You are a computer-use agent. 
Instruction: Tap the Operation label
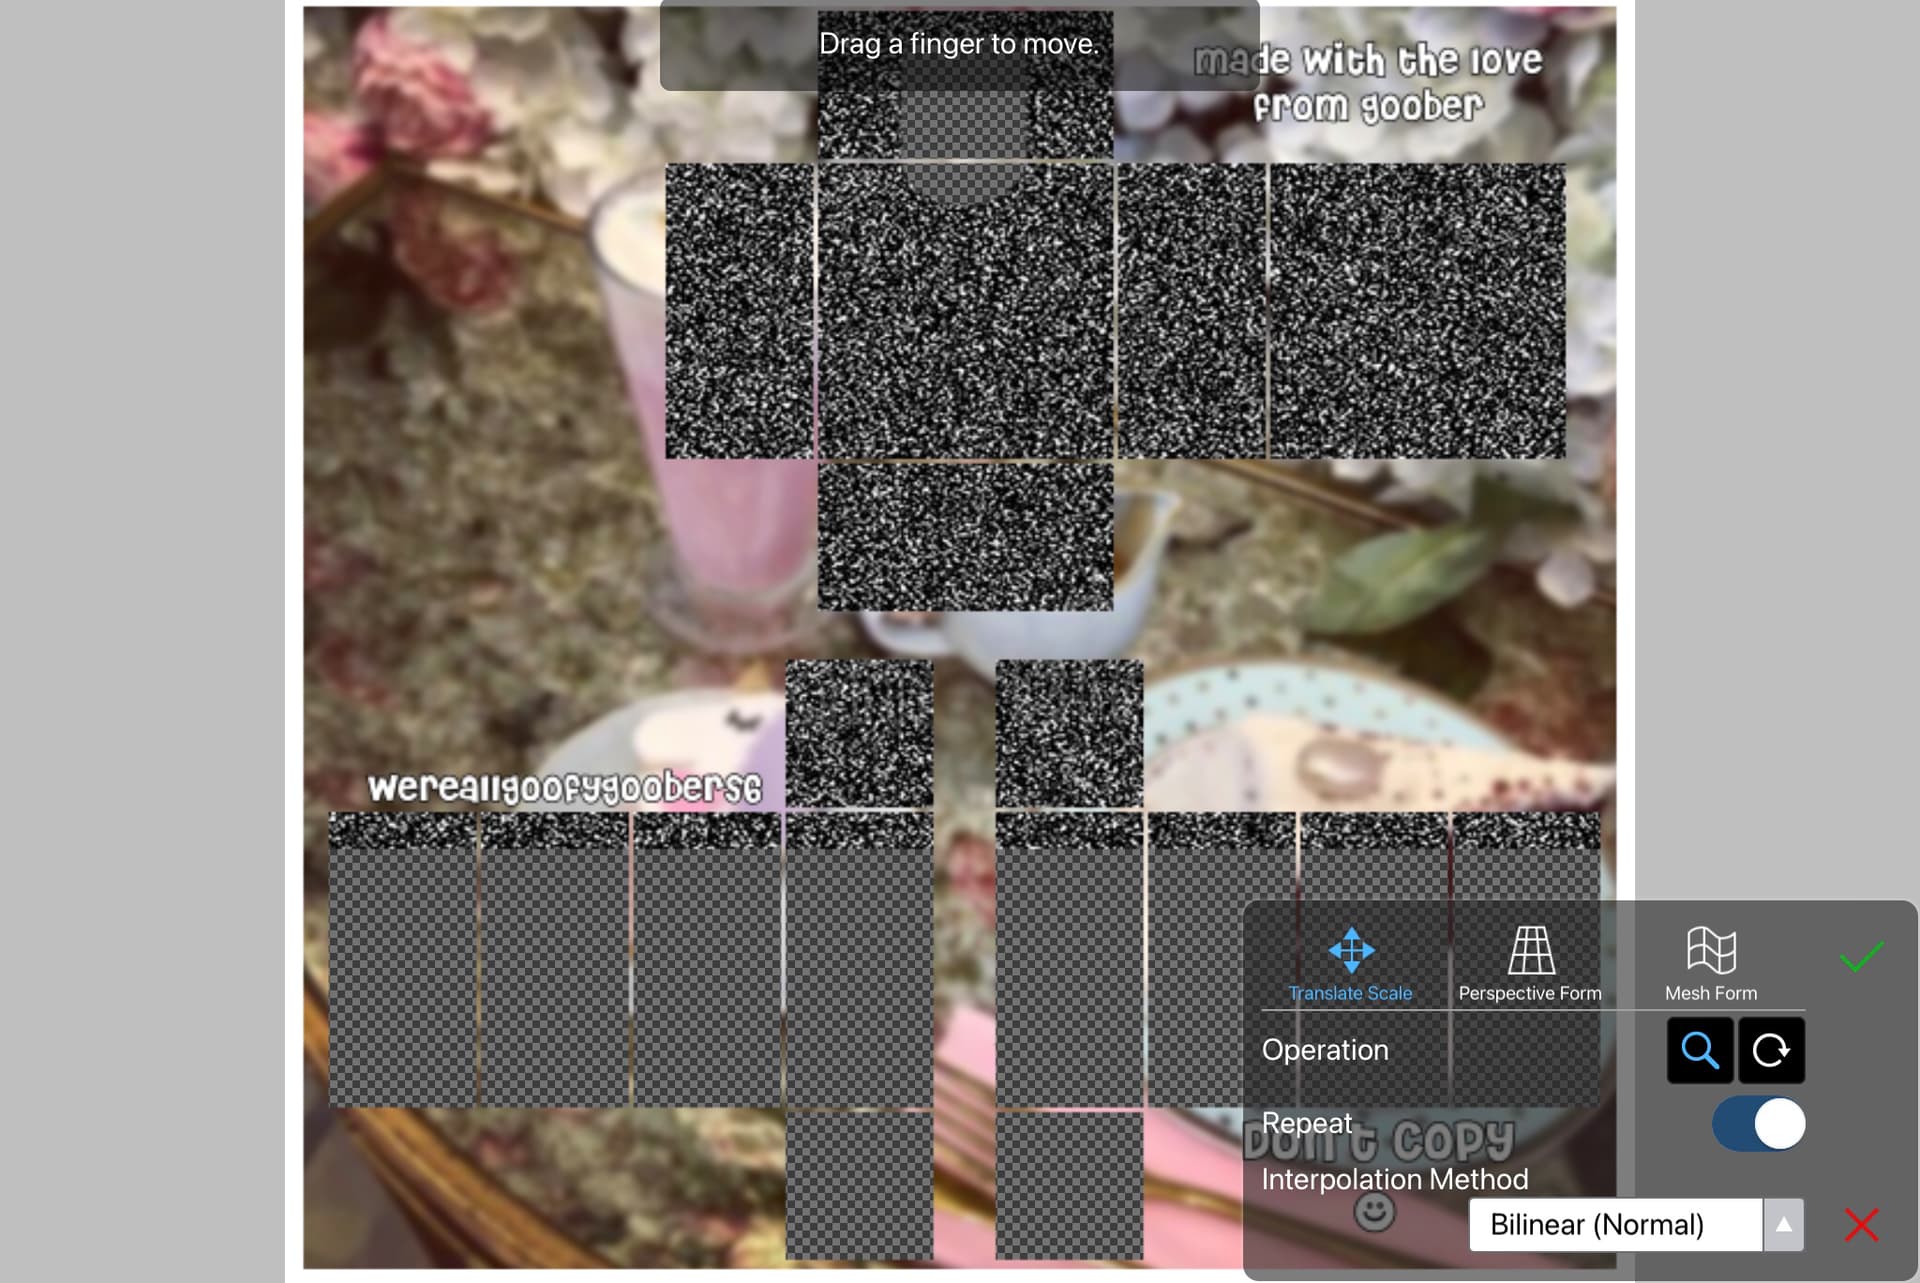click(x=1325, y=1050)
